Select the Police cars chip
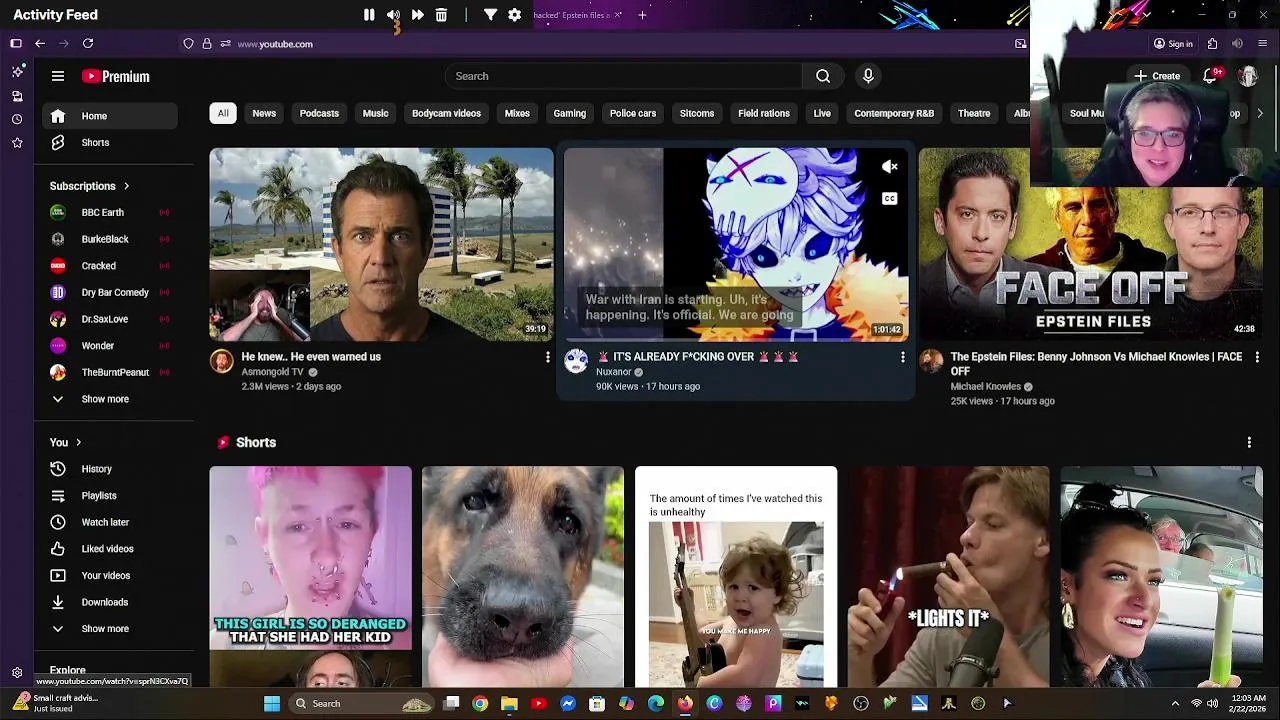Screen dimensions: 1280x720 tap(633, 113)
